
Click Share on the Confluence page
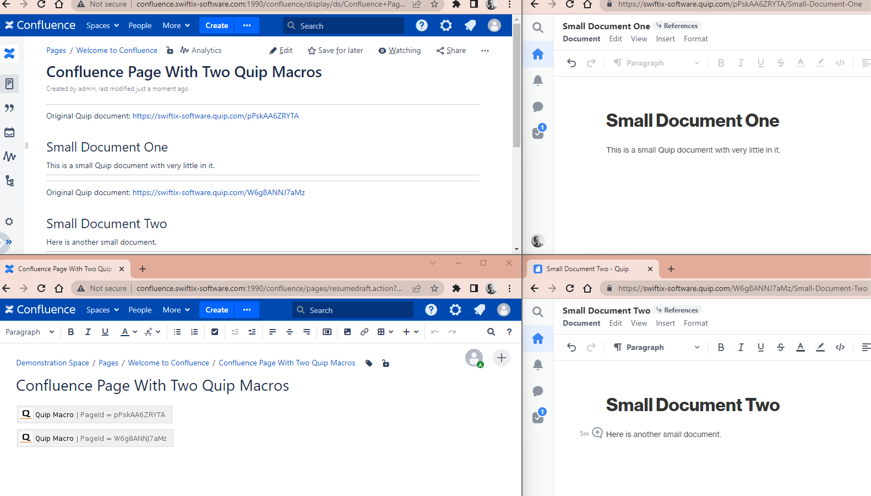[x=451, y=50]
